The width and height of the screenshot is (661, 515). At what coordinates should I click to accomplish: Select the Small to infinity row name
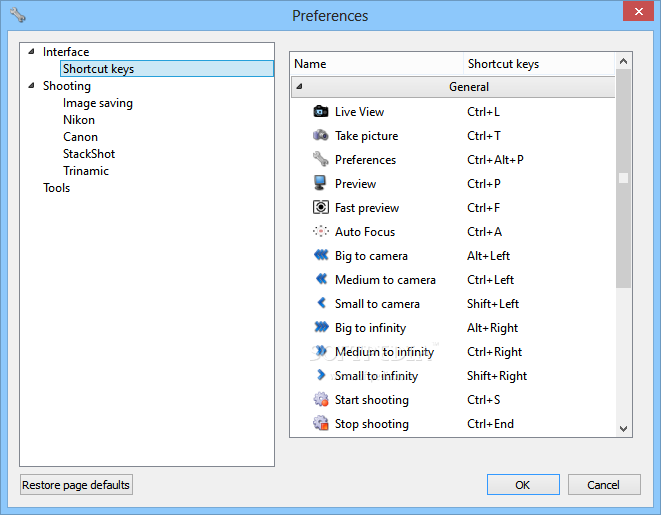(376, 376)
